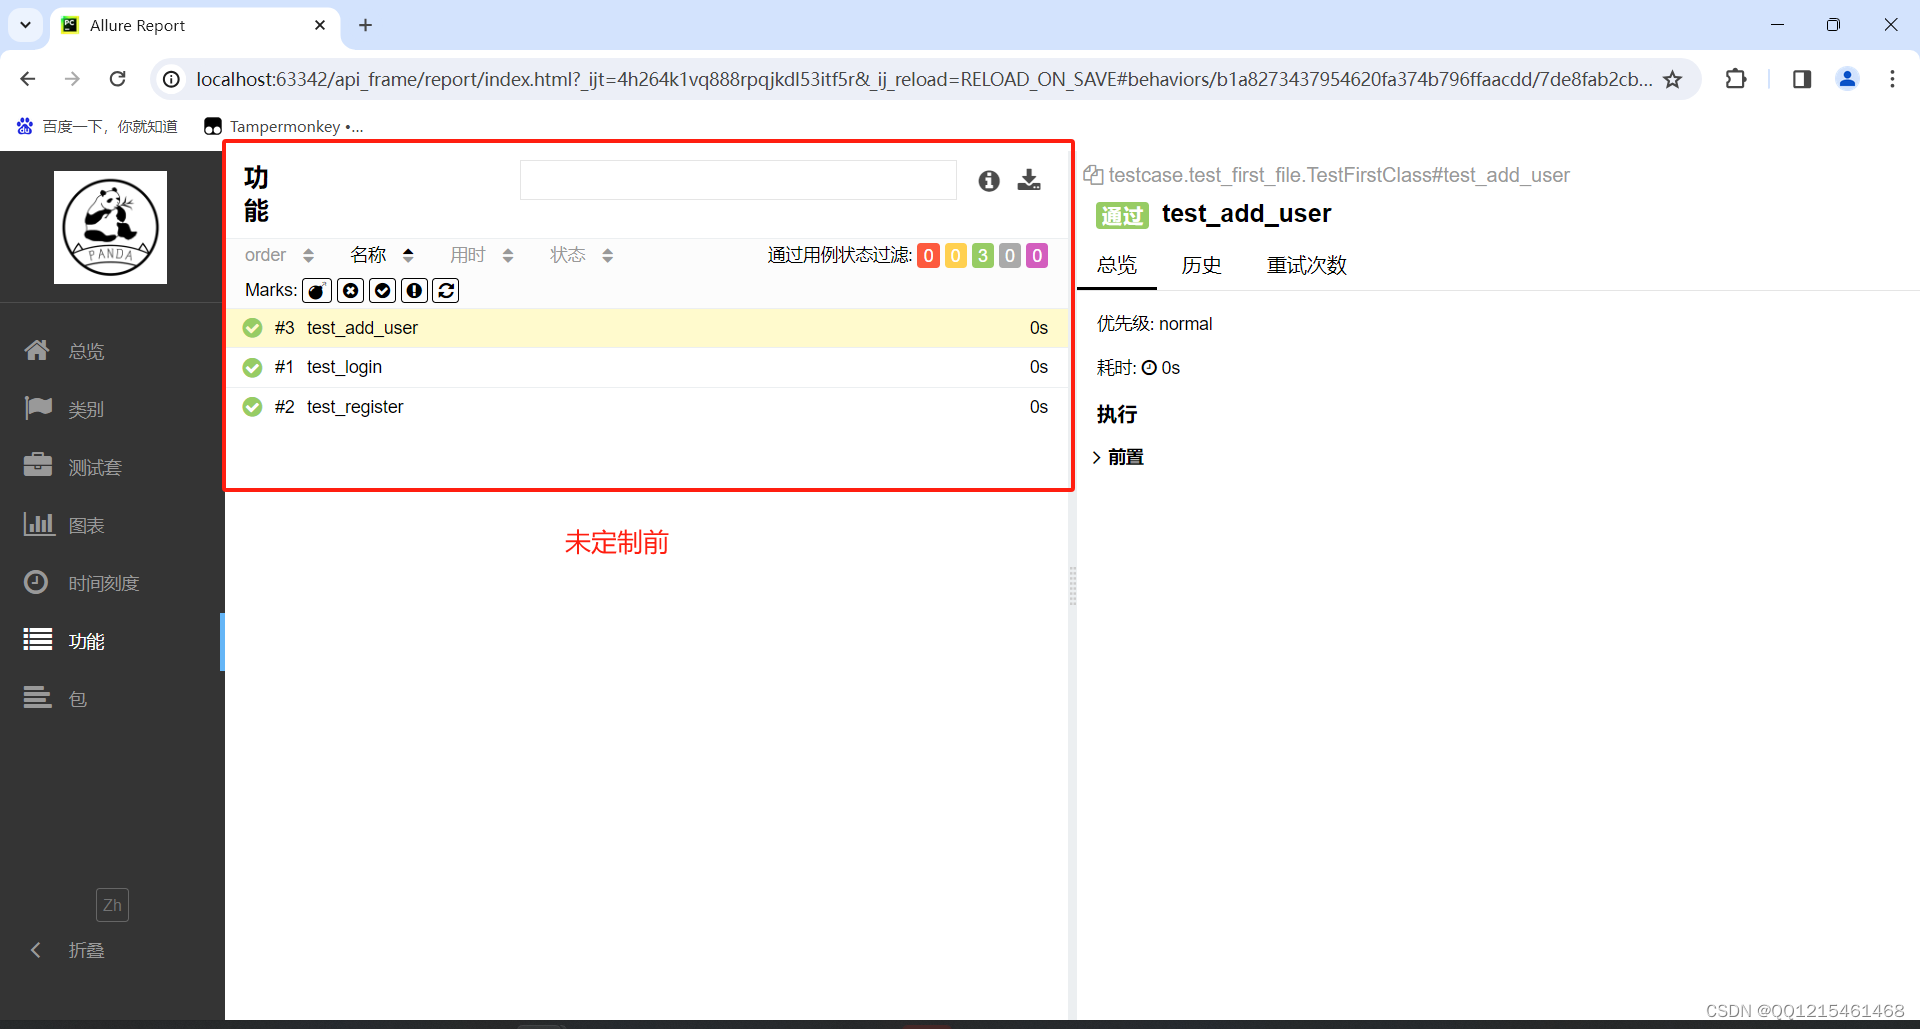Screen dimensions: 1920x1029
Task: Download the behaviors data as CSV
Action: point(1029,180)
